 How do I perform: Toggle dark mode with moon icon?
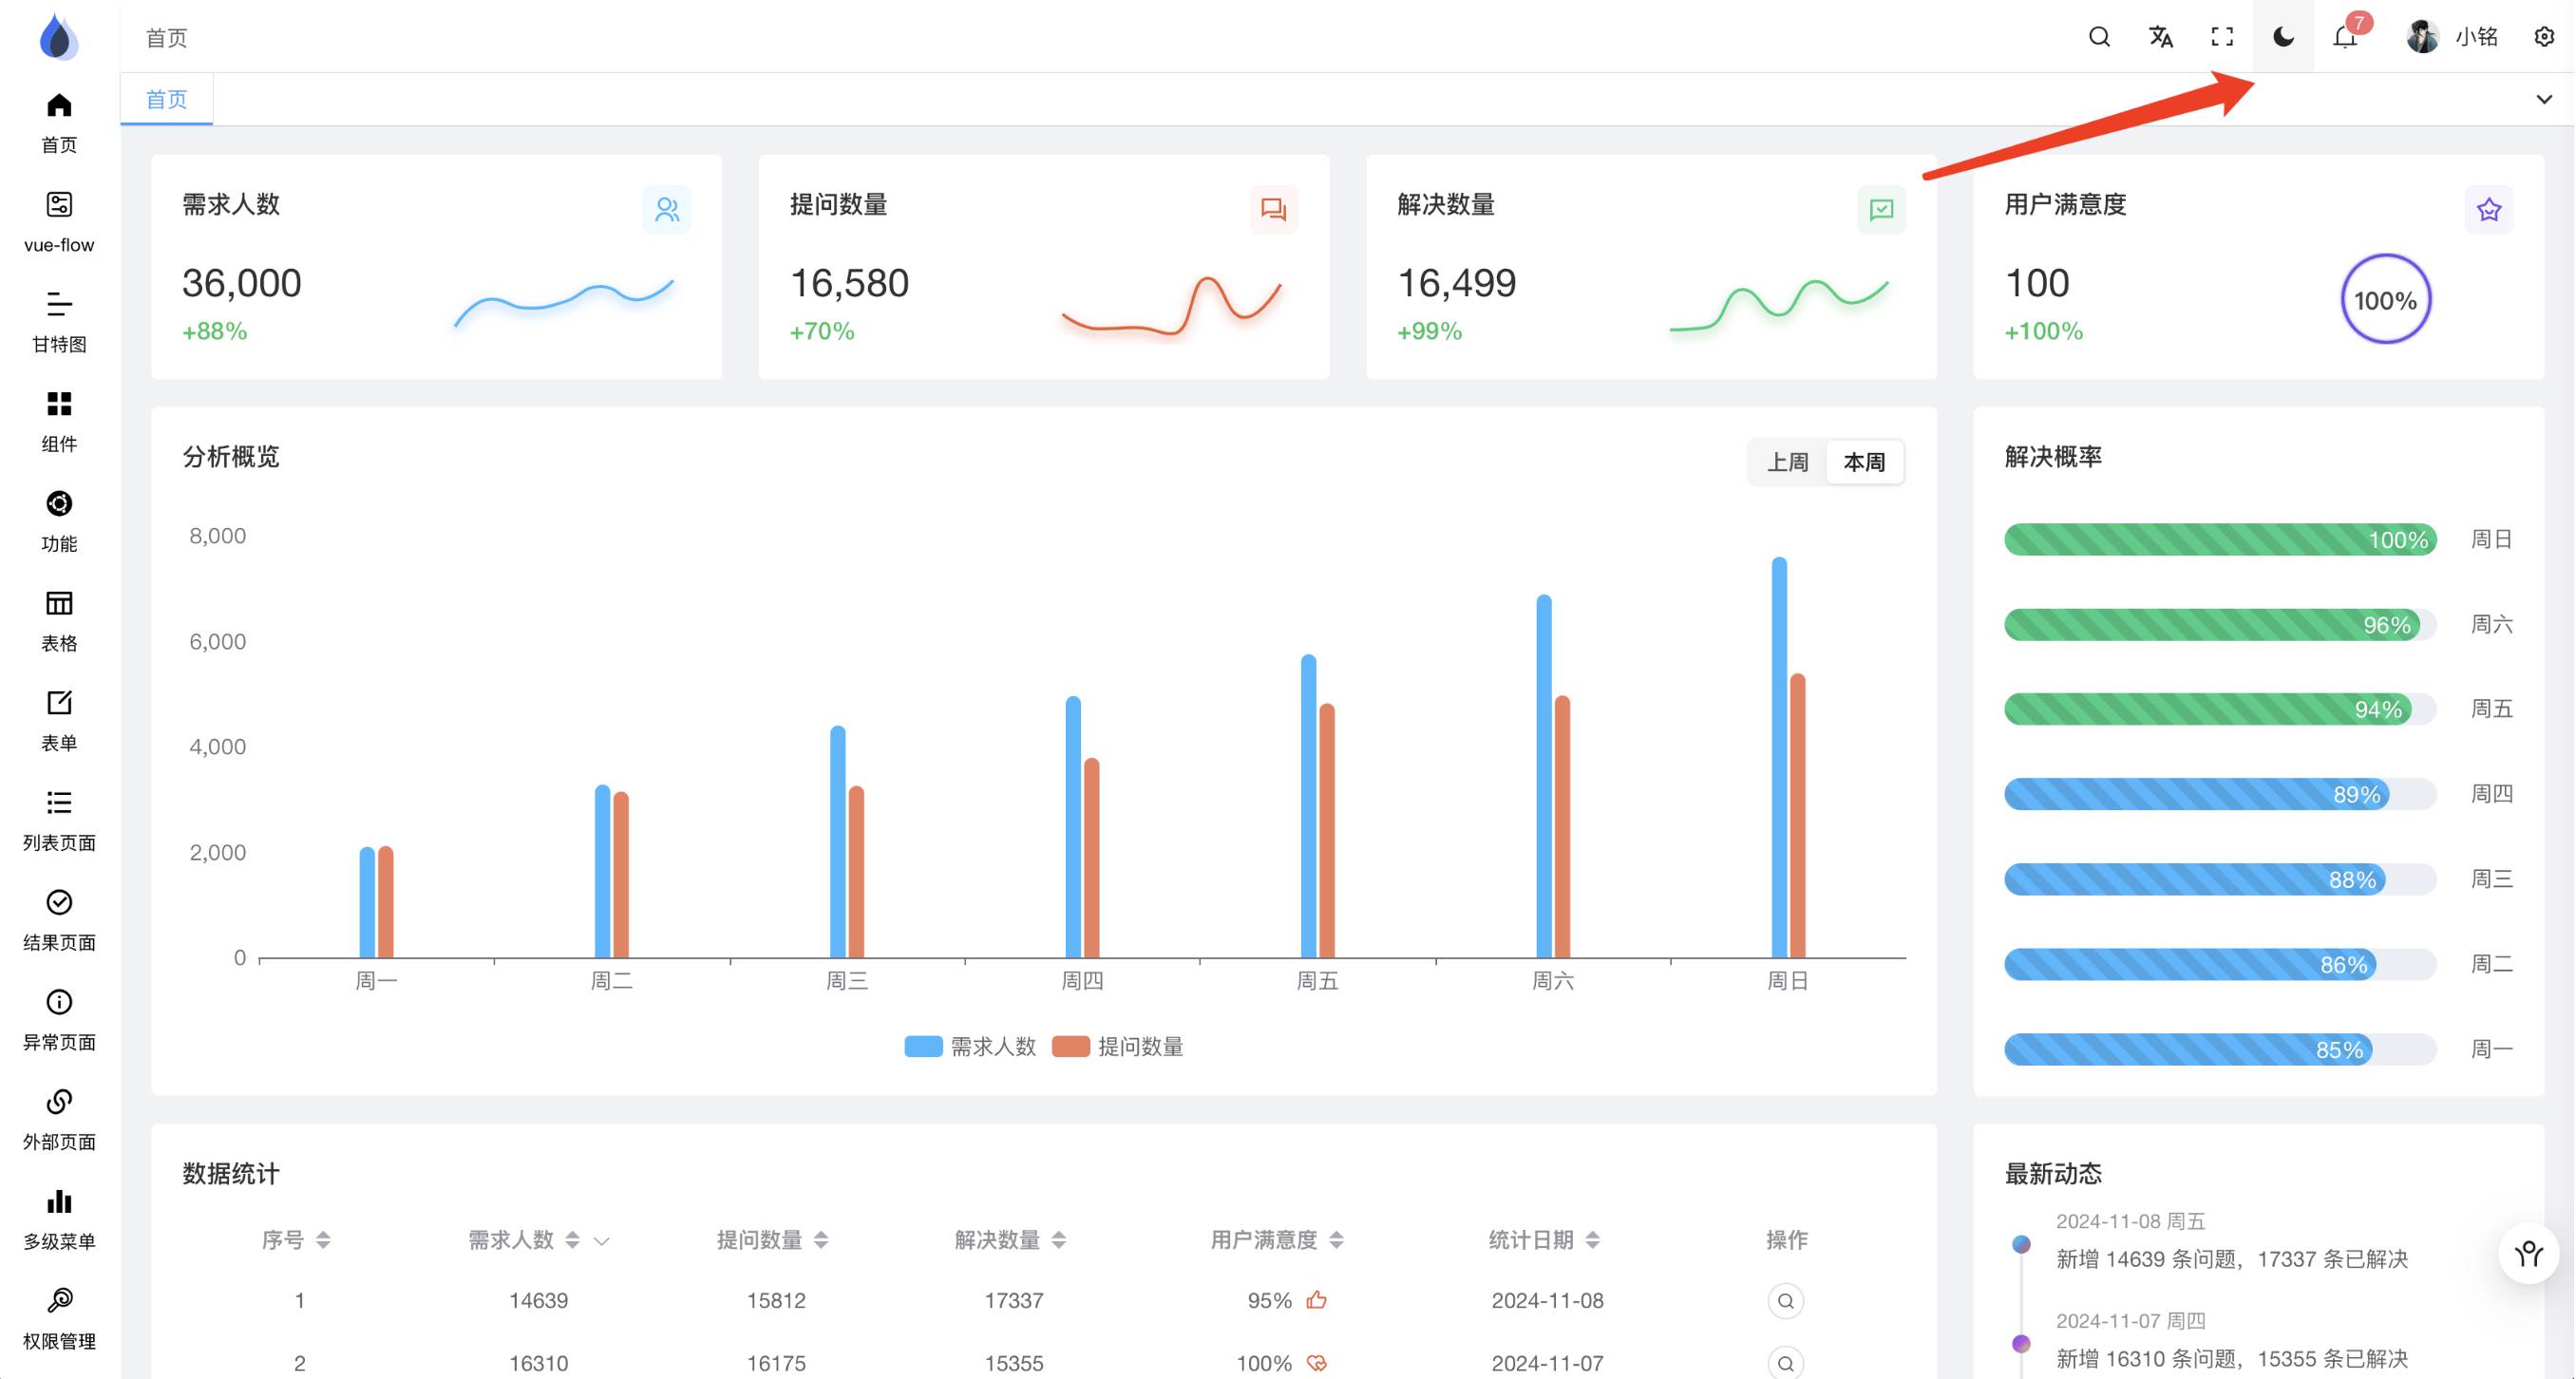coord(2283,37)
